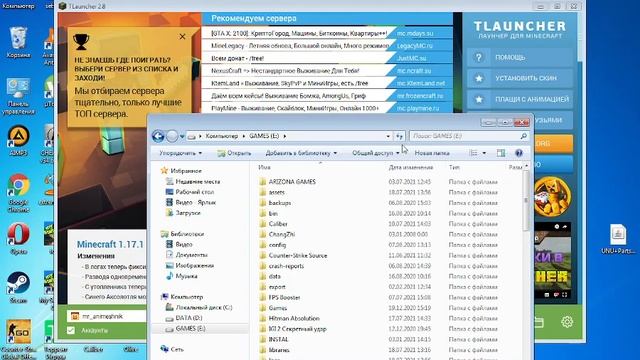This screenshot has width=640, height=360.
Task: Select GTA X 2100 recommended server
Action: pyautogui.click(x=327, y=33)
